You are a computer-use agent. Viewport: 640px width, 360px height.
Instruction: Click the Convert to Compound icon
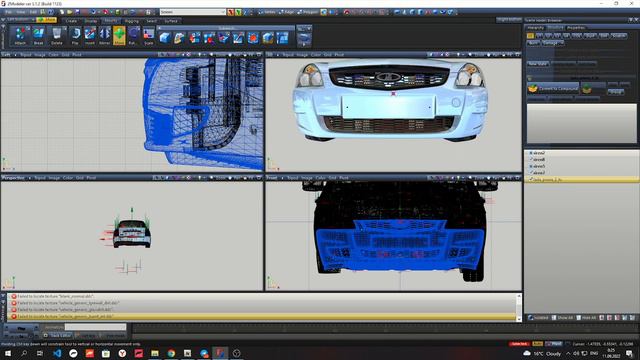pos(533,88)
